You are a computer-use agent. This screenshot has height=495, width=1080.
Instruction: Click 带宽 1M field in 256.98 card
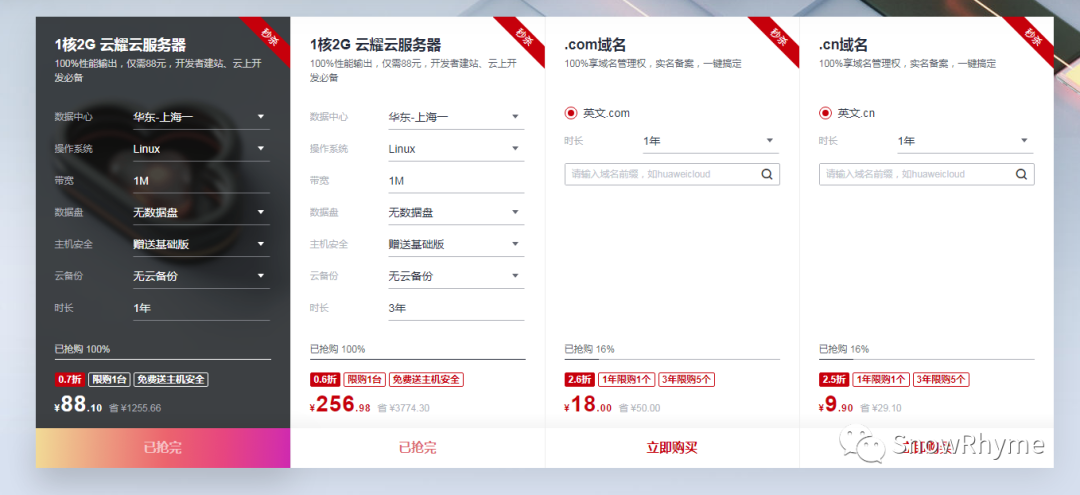coord(456,181)
